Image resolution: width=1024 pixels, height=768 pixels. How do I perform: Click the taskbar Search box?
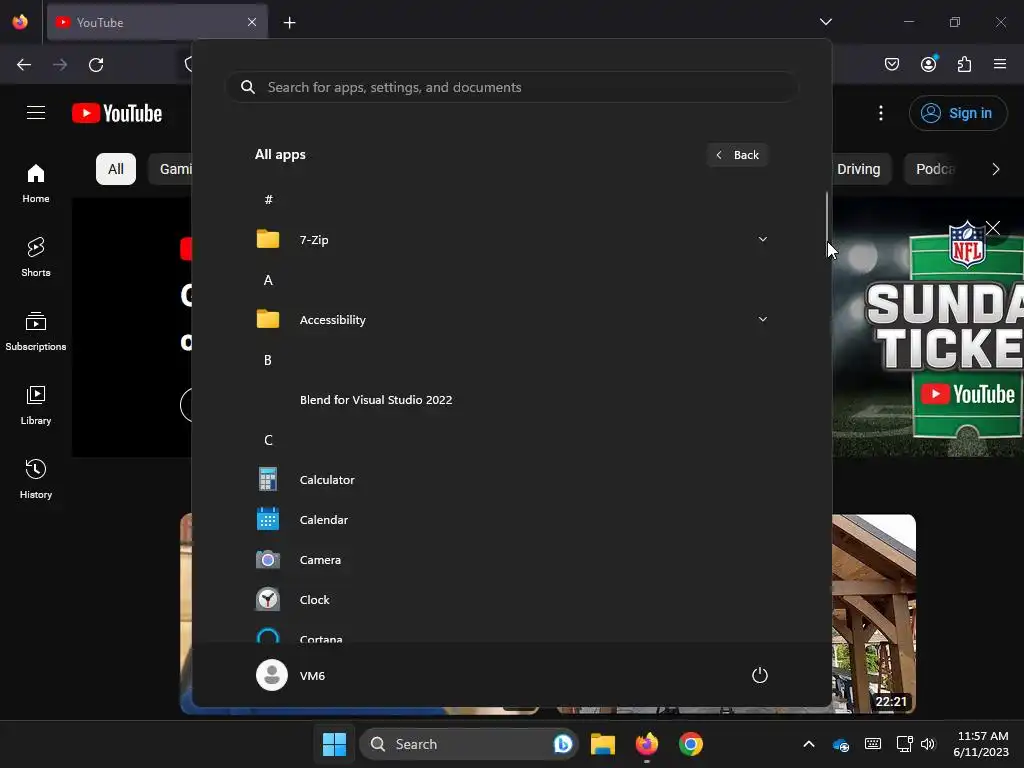[x=468, y=744]
